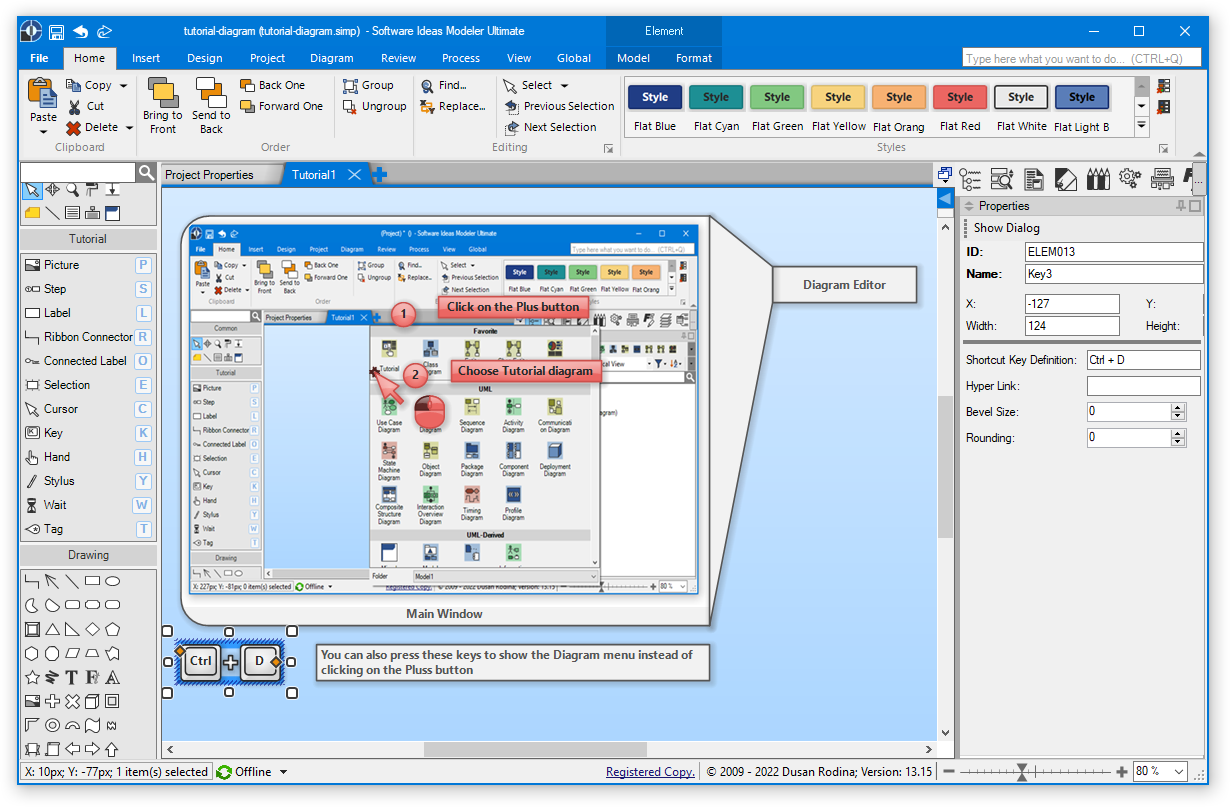The height and width of the screenshot is (807, 1230).
Task: Move selection Back One
Action: tap(273, 85)
